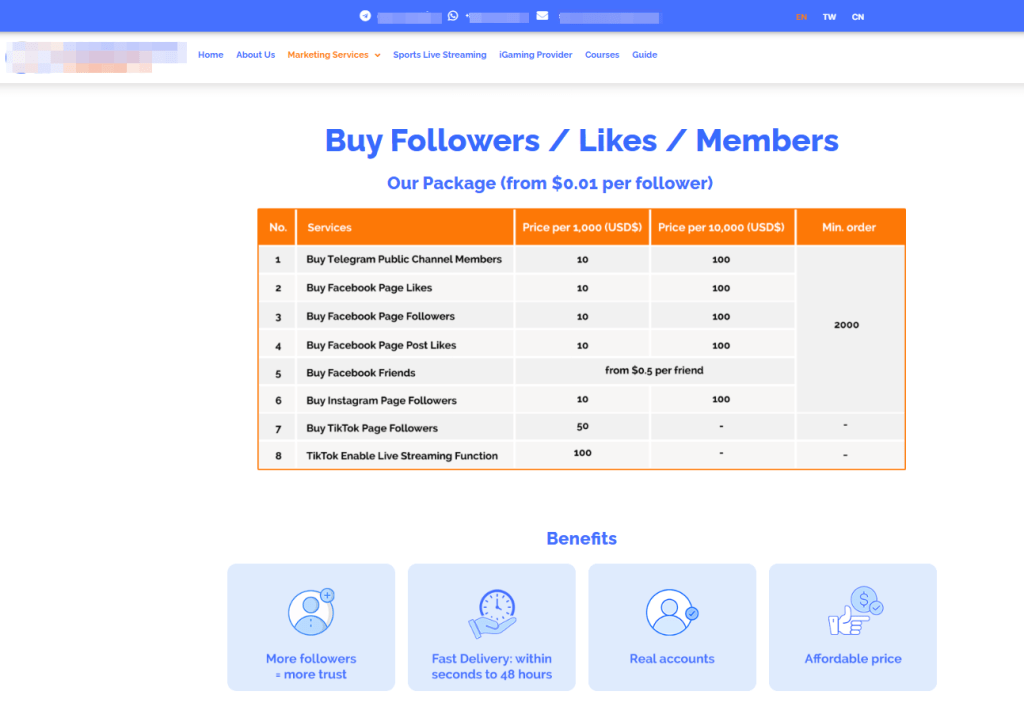Switch language to CN
The width and height of the screenshot is (1024, 714).
(x=858, y=17)
